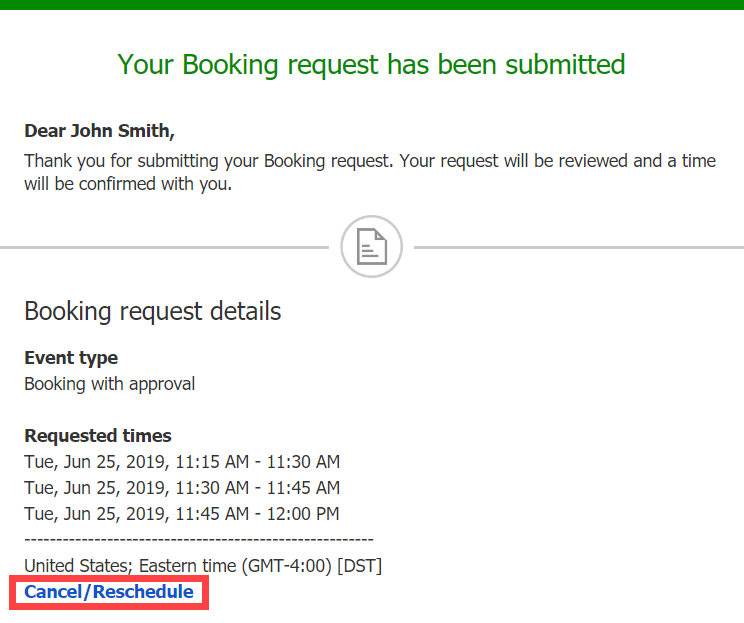
Task: Click the Cancel/Reschedule link
Action: 109,592
